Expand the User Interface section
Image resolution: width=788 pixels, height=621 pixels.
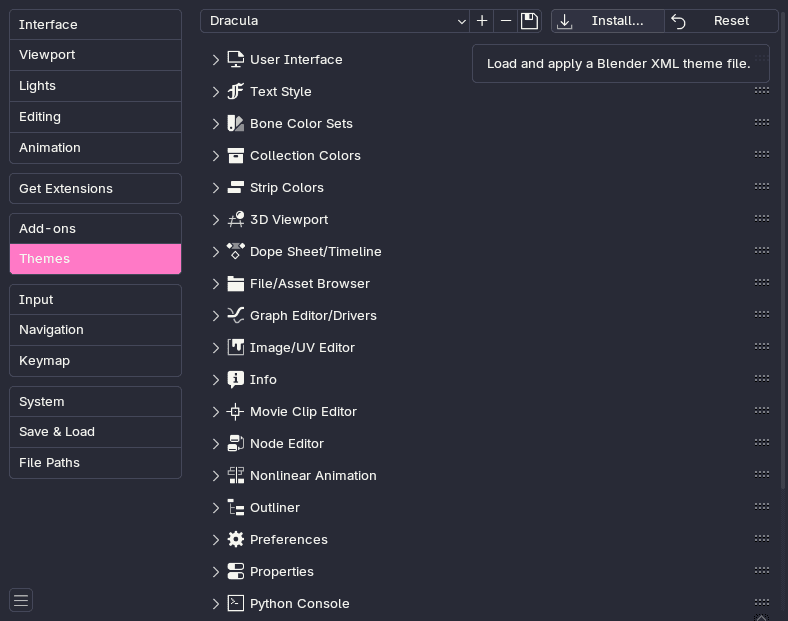pyautogui.click(x=216, y=60)
